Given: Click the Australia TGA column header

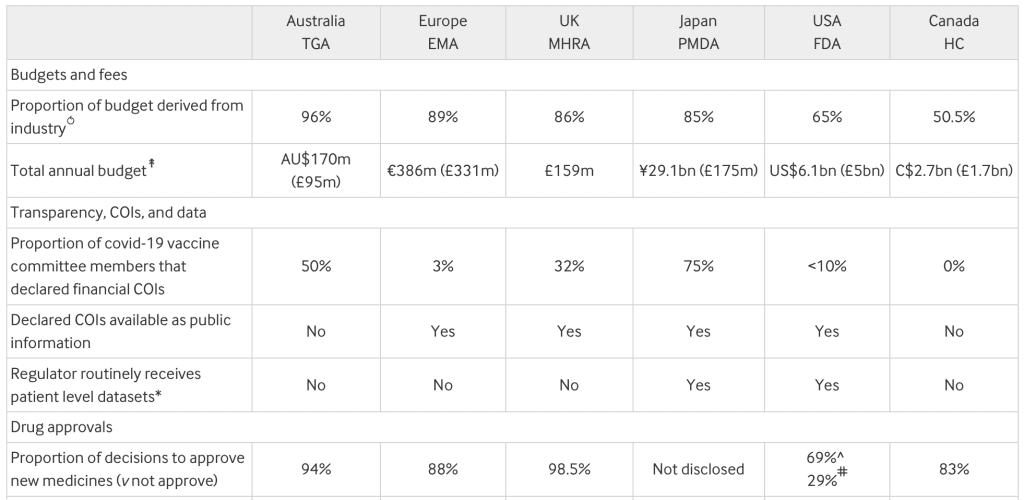Looking at the screenshot, I should (x=316, y=33).
